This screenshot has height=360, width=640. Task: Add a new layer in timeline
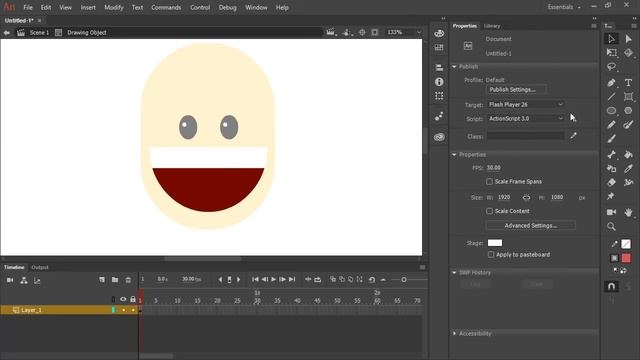[102, 280]
